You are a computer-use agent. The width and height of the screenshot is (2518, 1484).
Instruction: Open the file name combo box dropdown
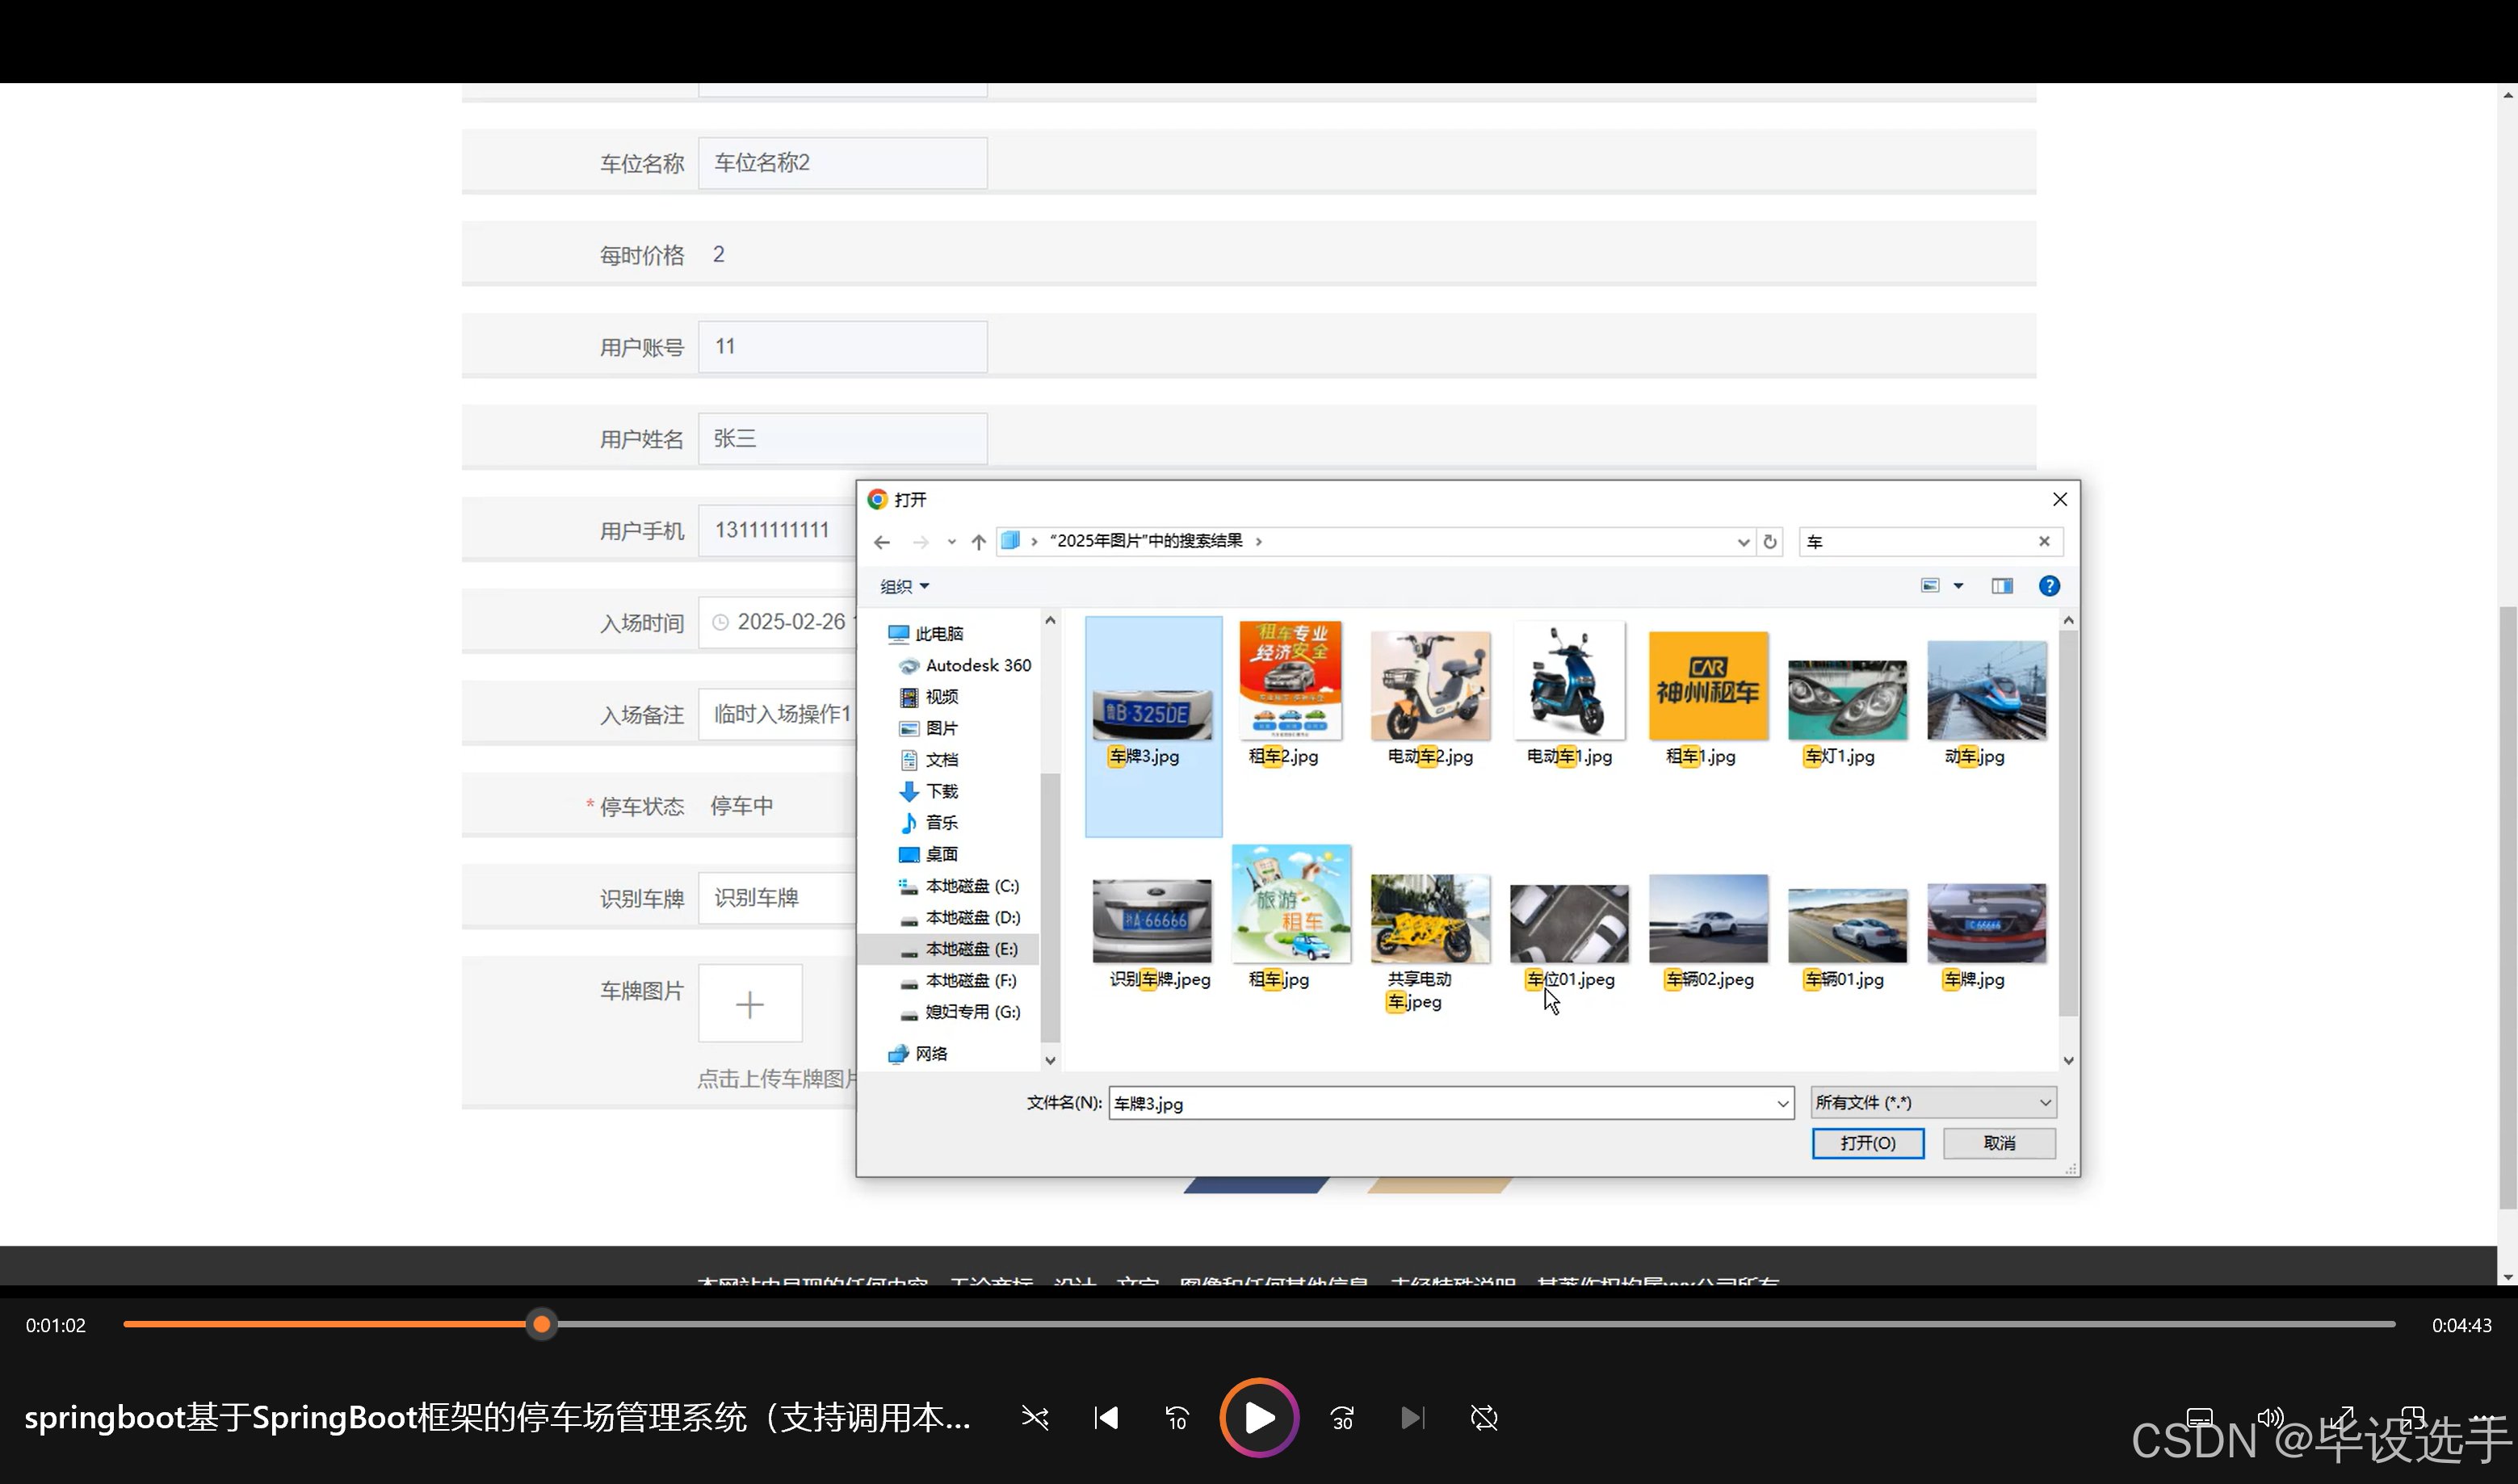pyautogui.click(x=1782, y=1103)
